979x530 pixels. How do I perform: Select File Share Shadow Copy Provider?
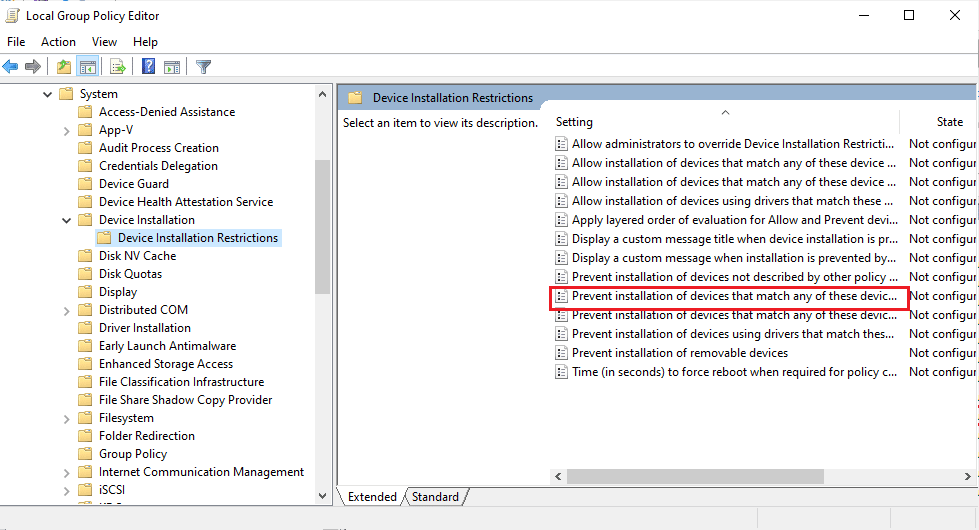[x=185, y=400]
